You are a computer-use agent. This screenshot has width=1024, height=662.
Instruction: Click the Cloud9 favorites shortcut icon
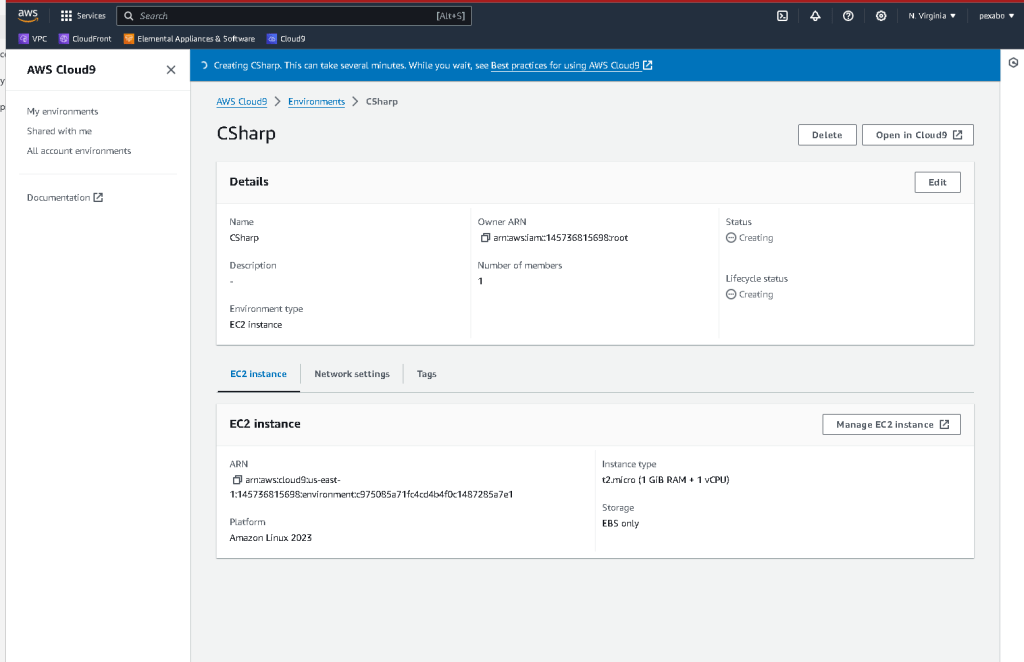[x=272, y=39]
